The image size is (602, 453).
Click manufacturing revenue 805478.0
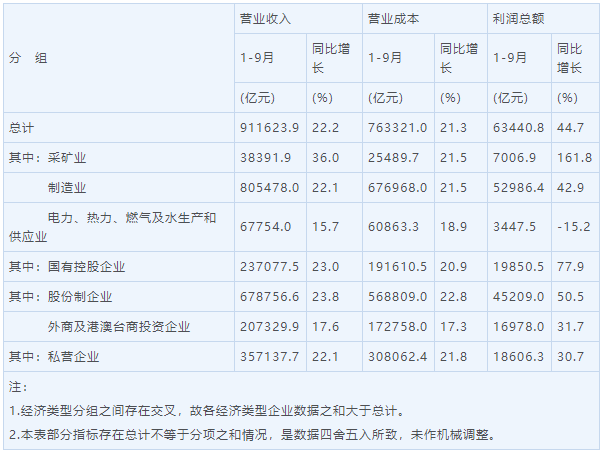[270, 187]
